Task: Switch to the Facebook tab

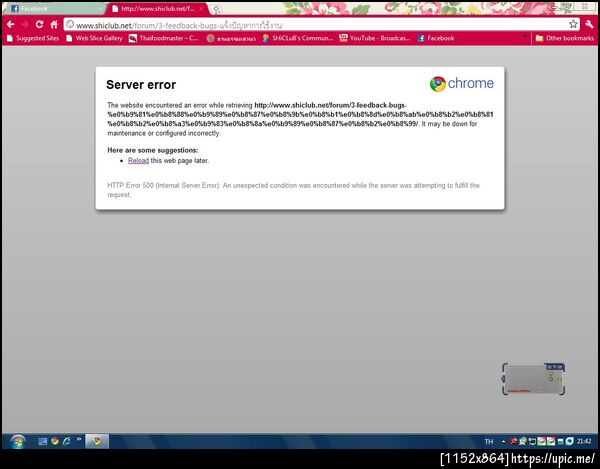Action: [54, 8]
